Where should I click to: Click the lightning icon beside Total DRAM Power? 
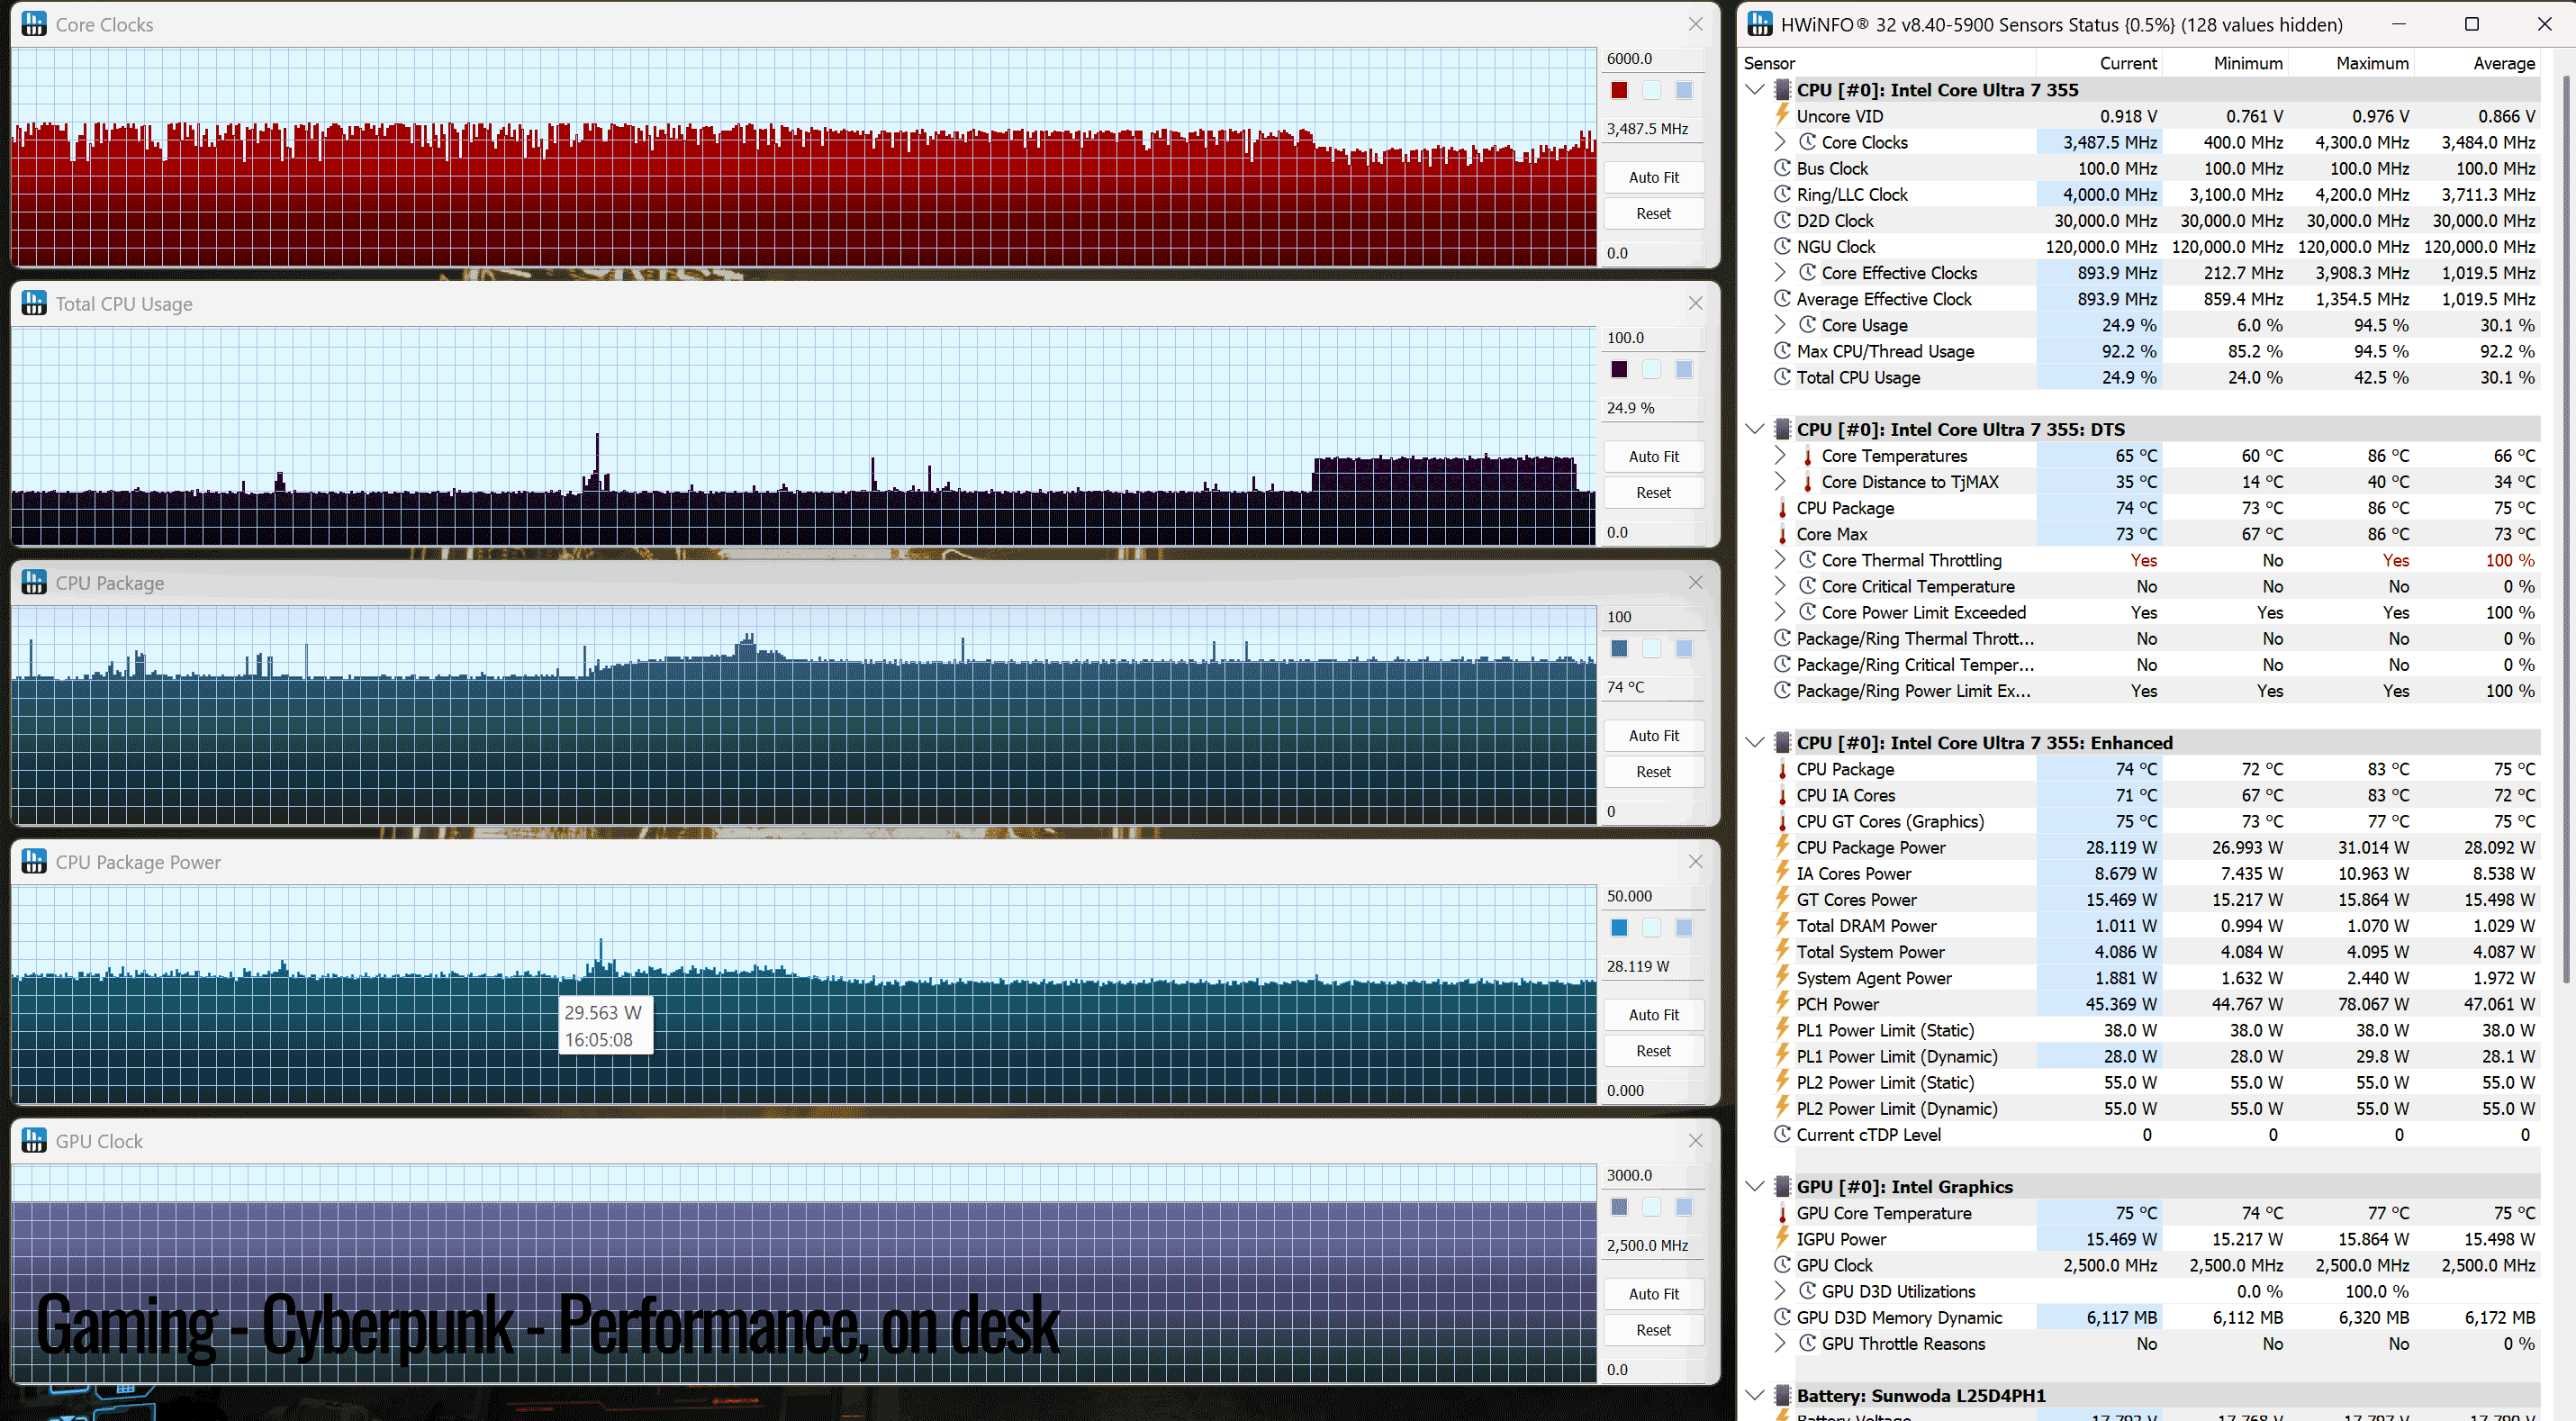1782,925
